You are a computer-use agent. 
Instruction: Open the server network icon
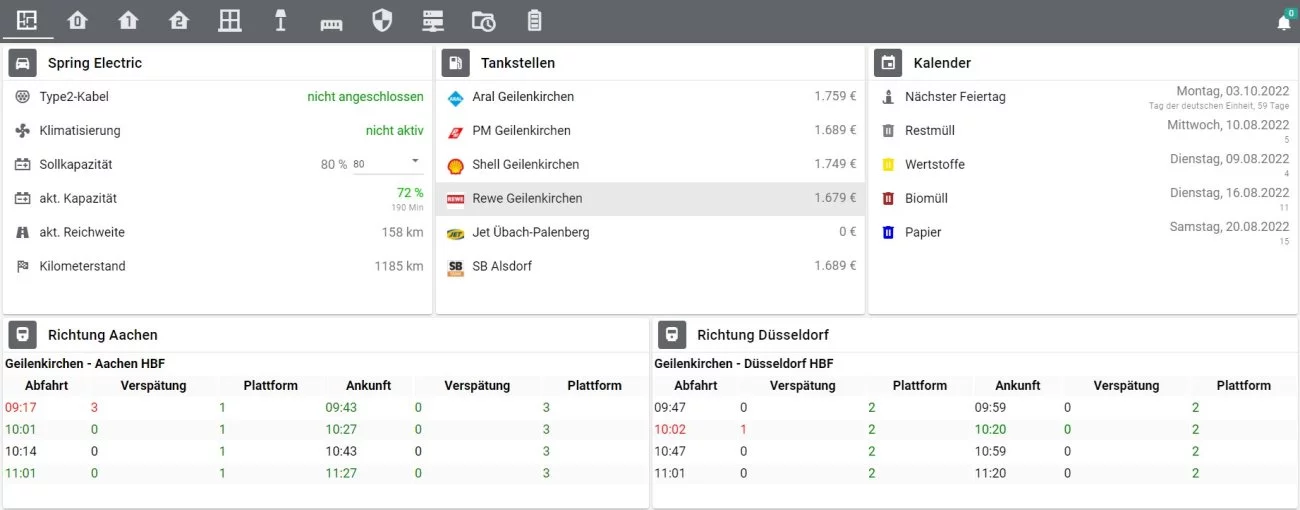tap(433, 20)
